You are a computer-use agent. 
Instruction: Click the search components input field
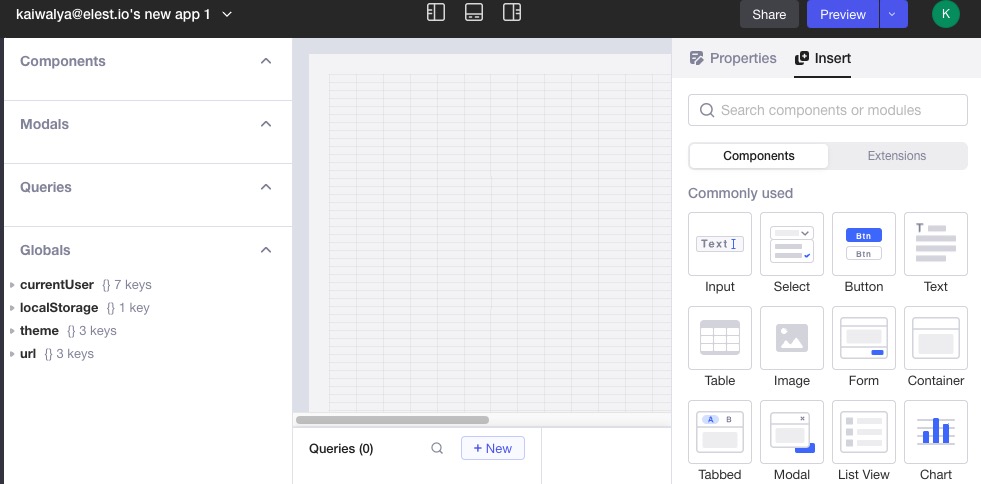pyautogui.click(x=828, y=110)
